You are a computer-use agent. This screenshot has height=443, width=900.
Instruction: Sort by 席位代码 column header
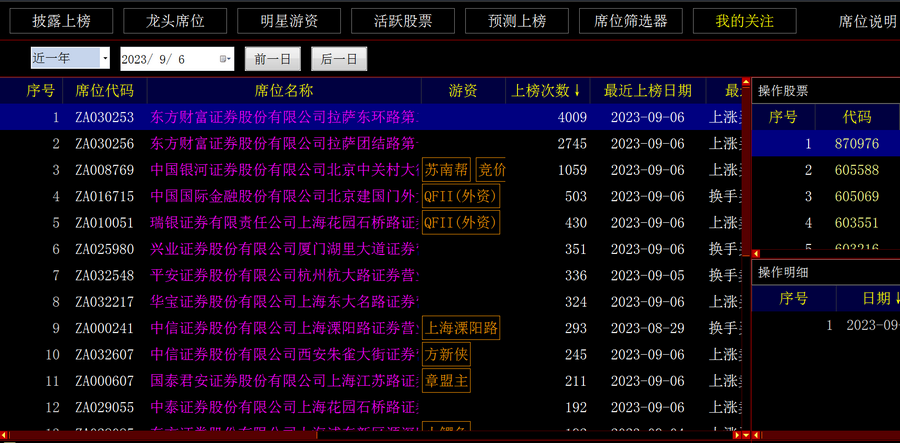(x=104, y=91)
